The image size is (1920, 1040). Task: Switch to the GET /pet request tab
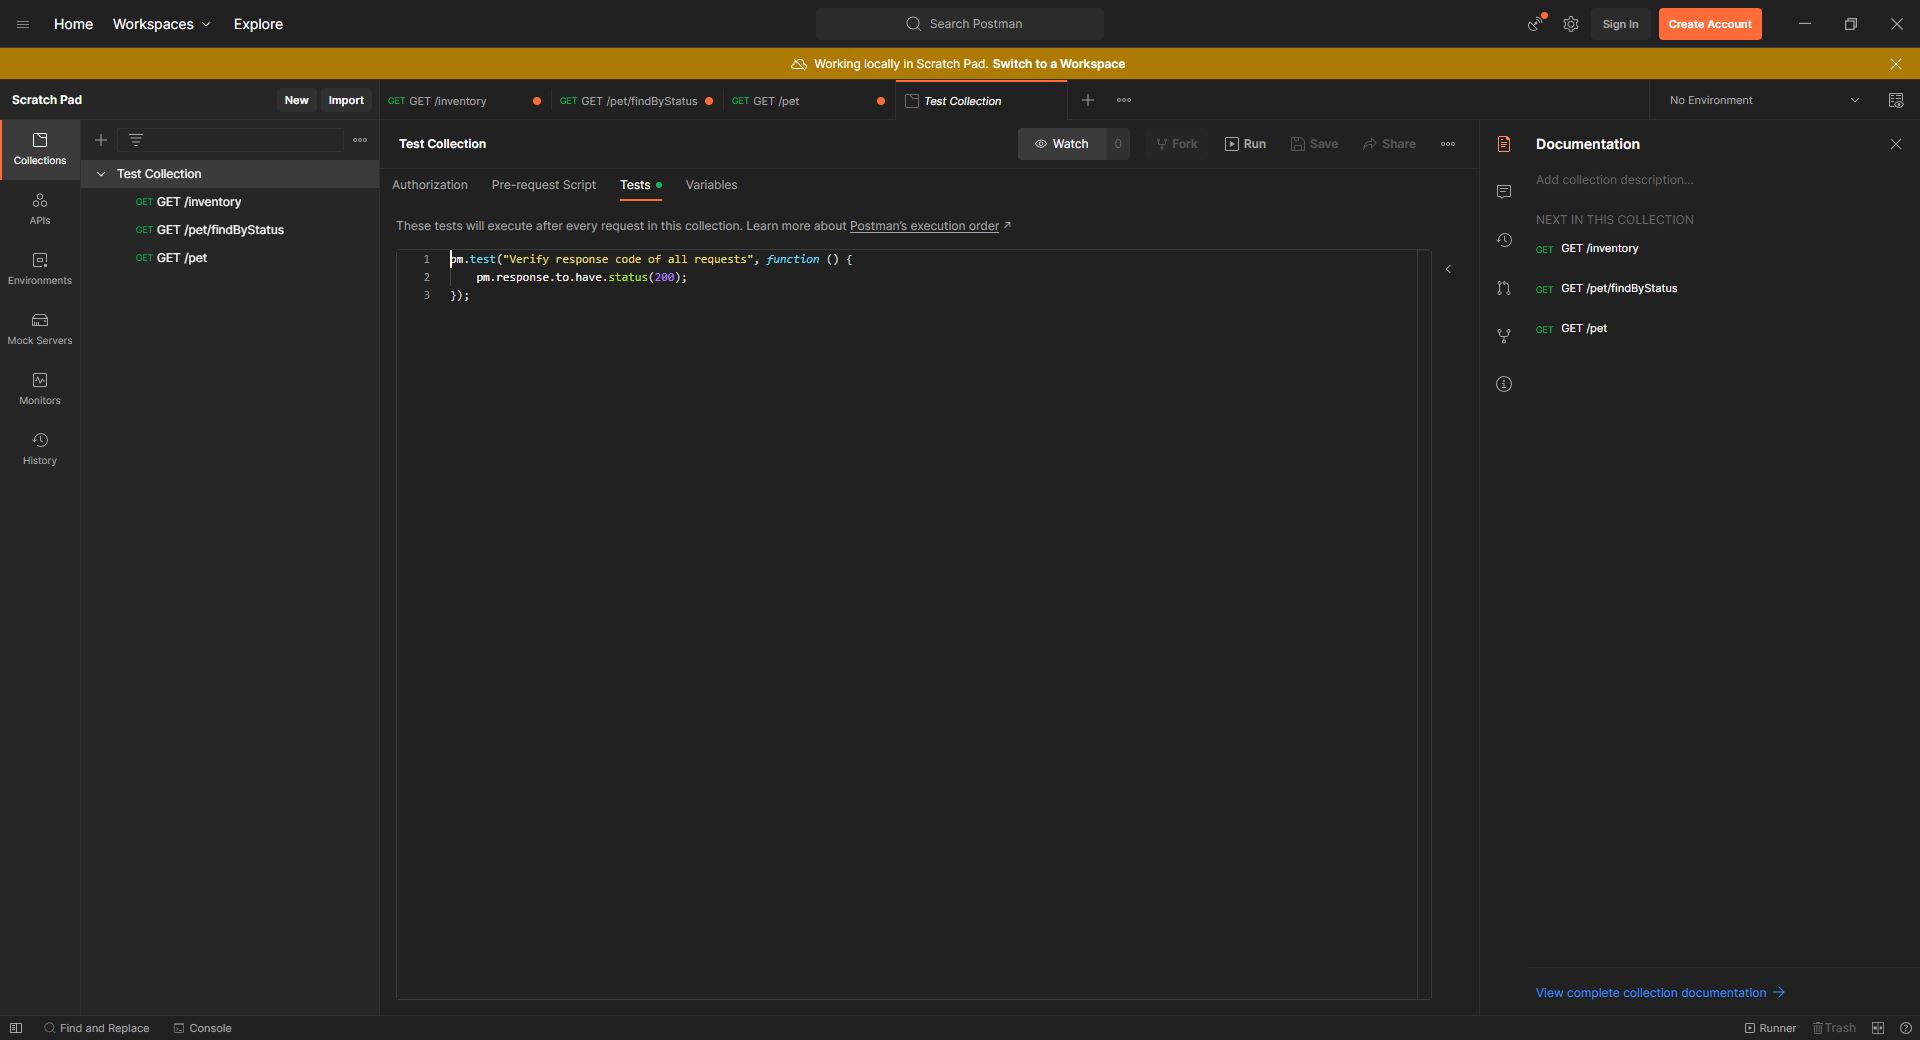[x=808, y=101]
